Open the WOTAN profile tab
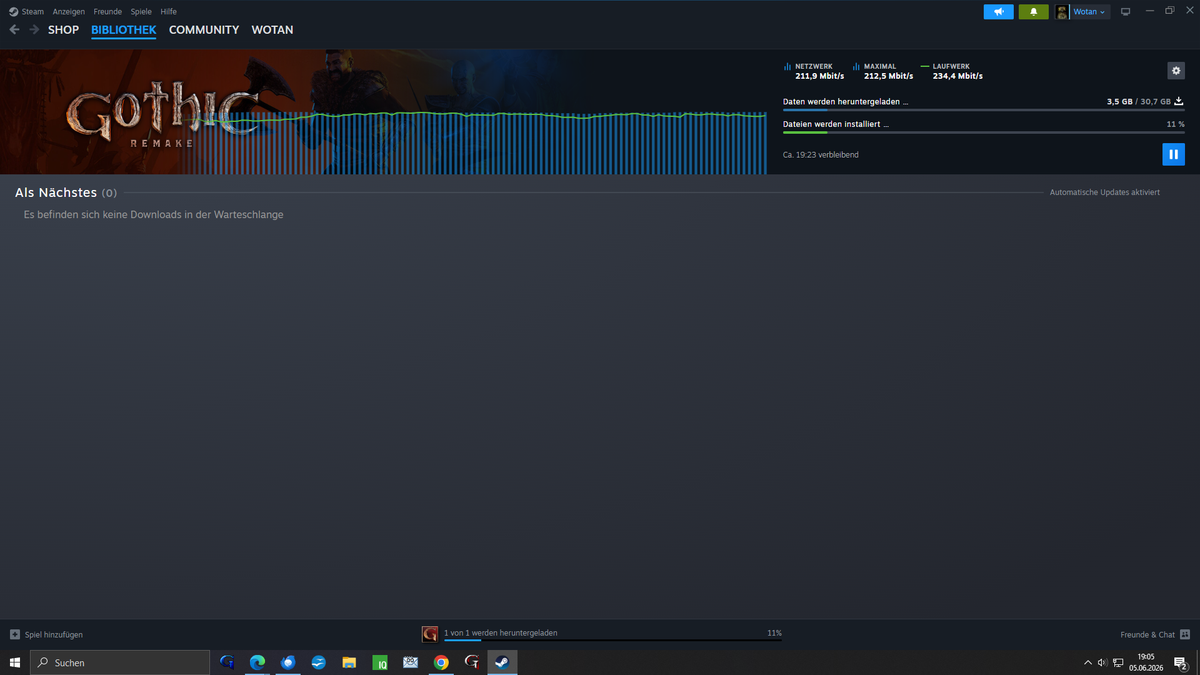This screenshot has width=1200, height=675. [x=272, y=30]
